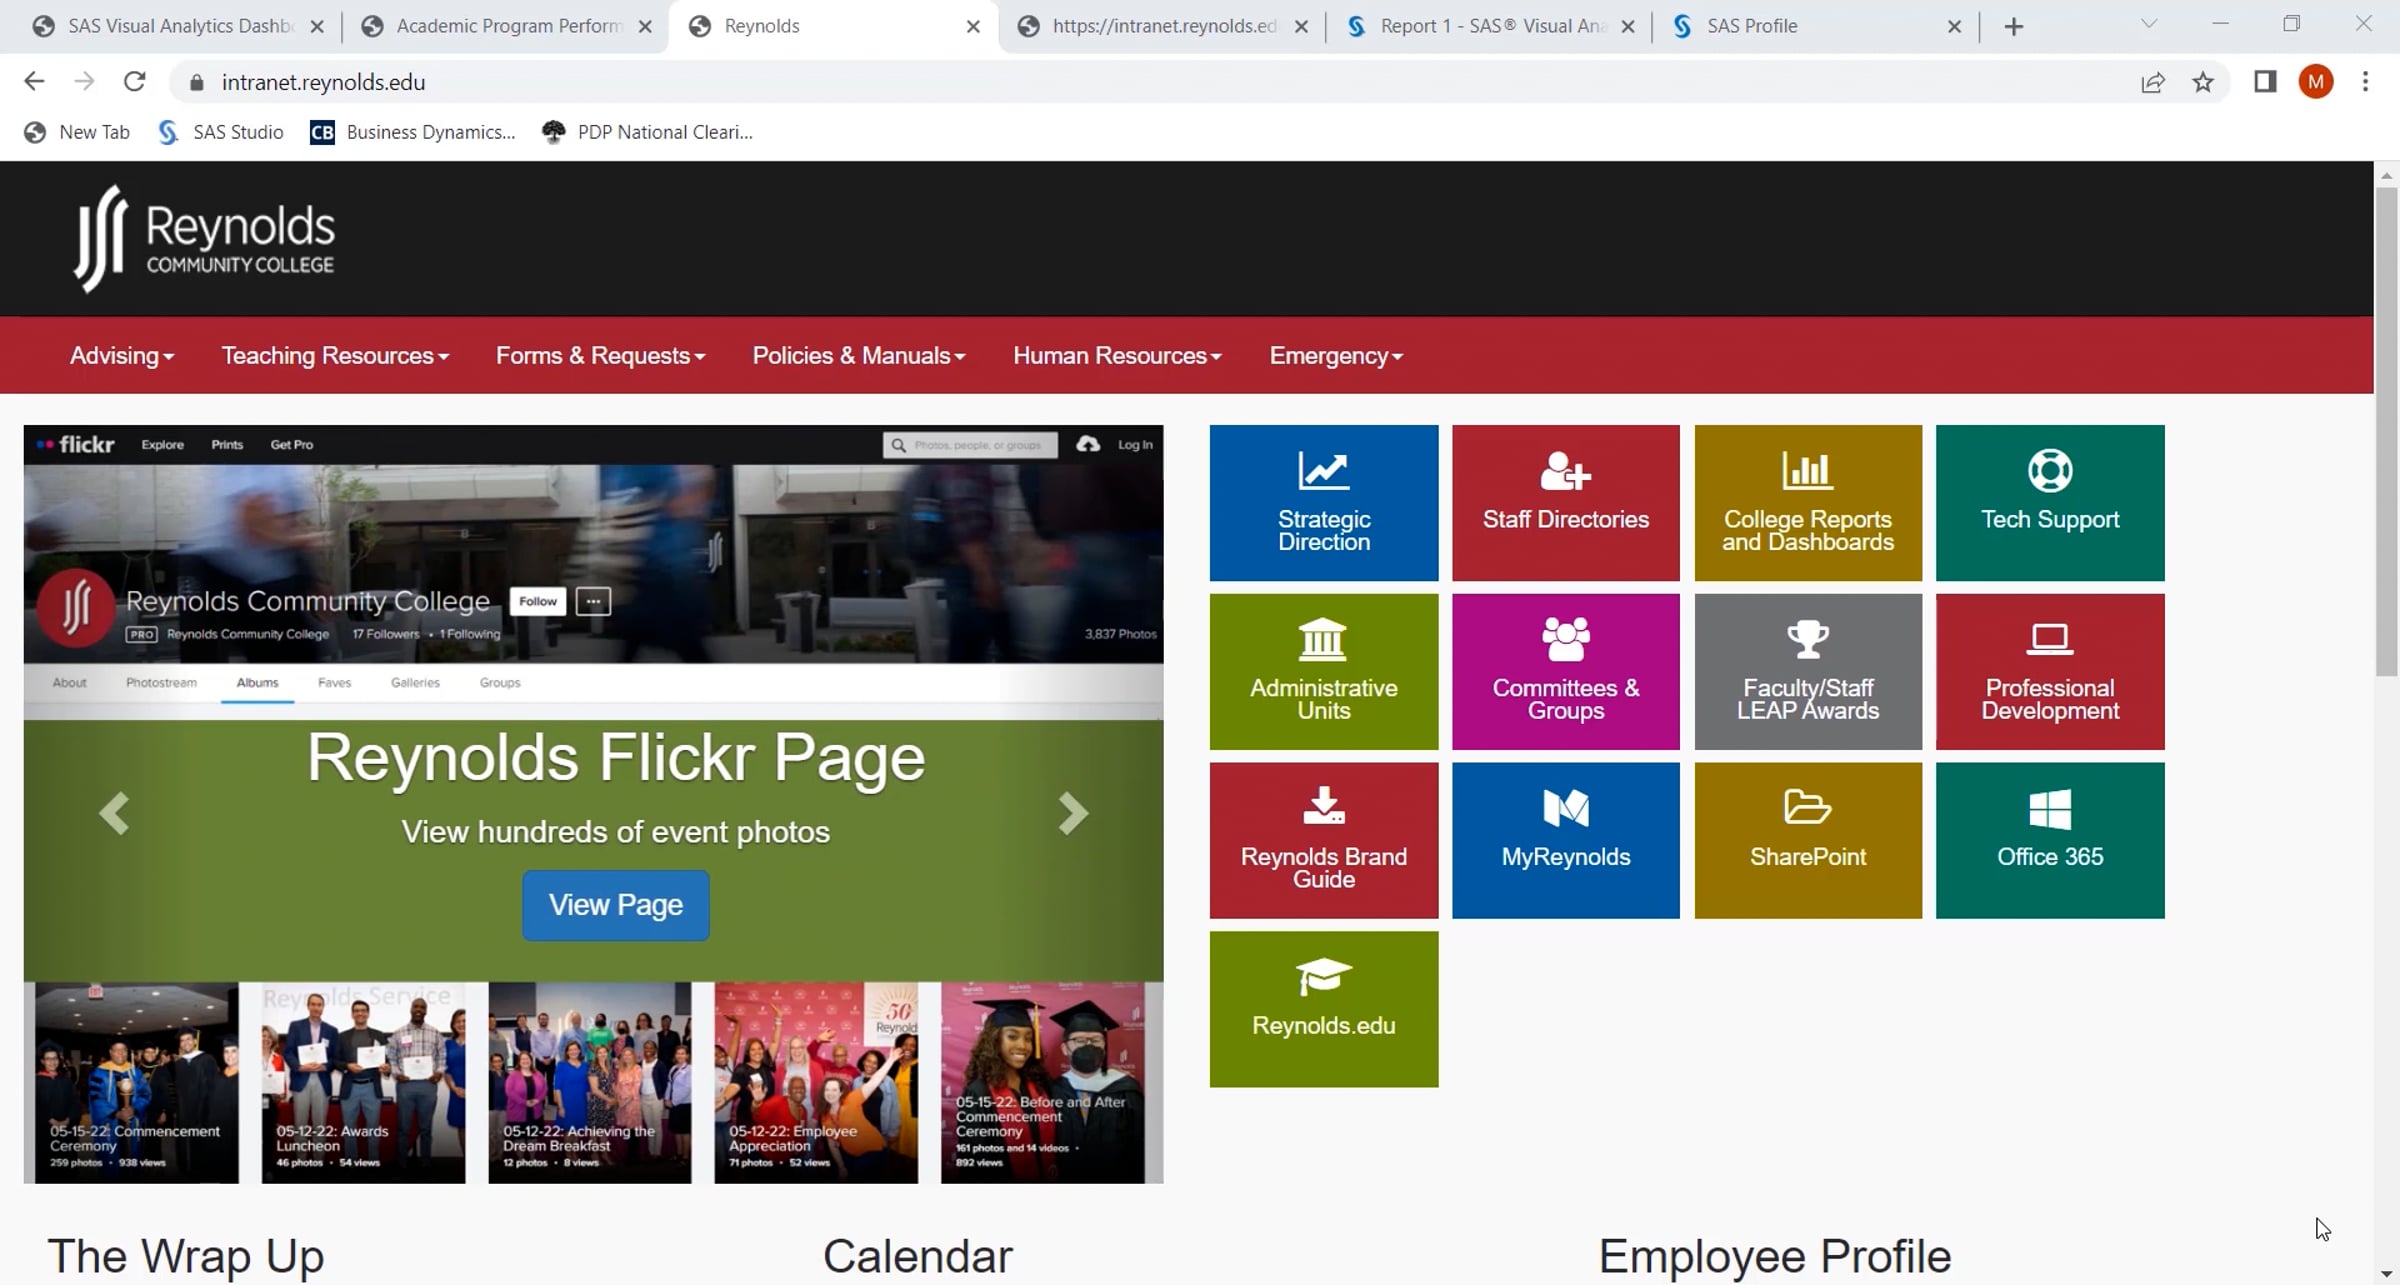Open the SAS Studio bookmark
The width and height of the screenshot is (2400, 1285).
click(x=221, y=132)
